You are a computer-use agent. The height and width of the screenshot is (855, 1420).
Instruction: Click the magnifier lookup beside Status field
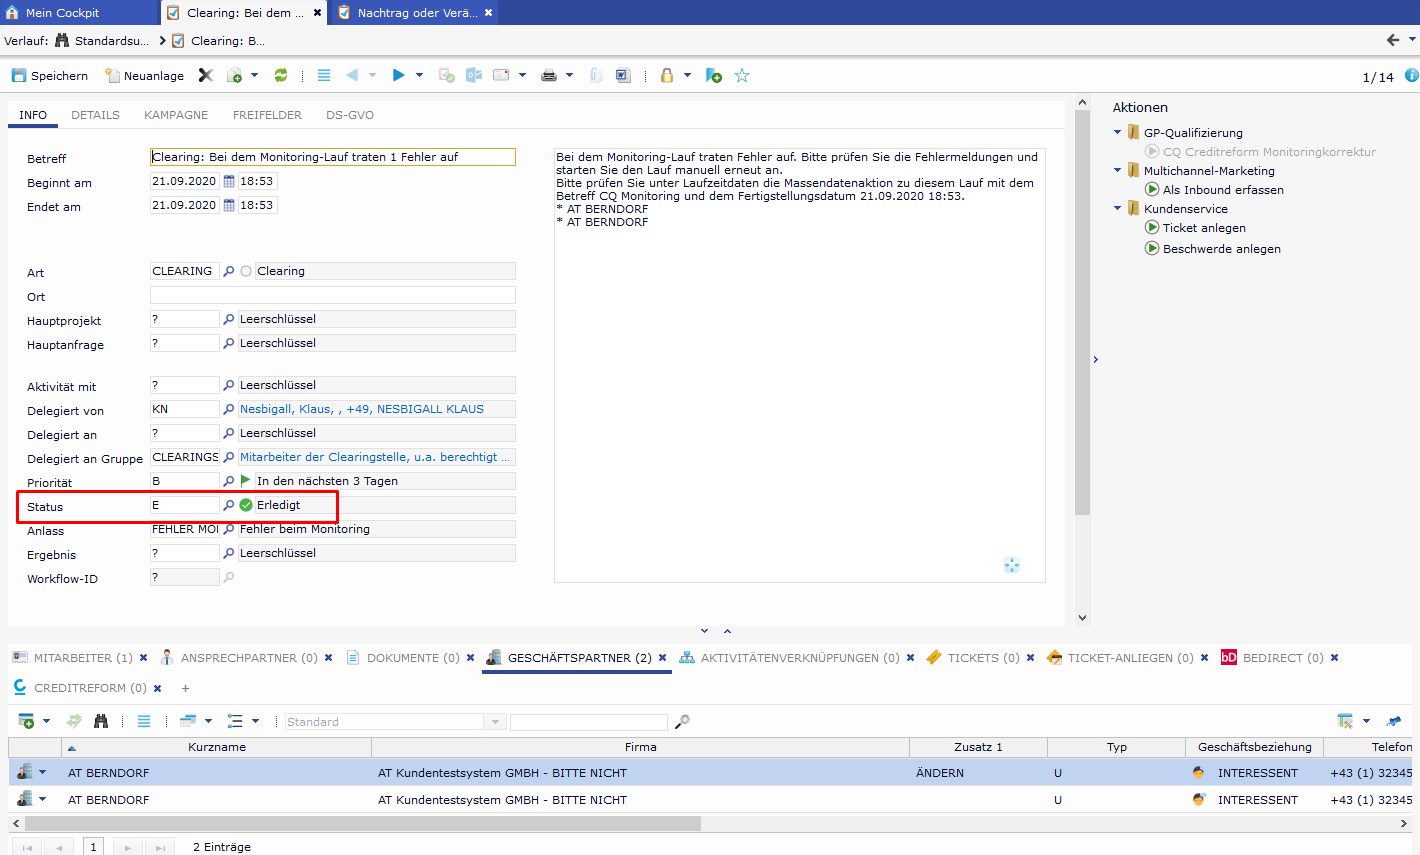[x=229, y=506]
